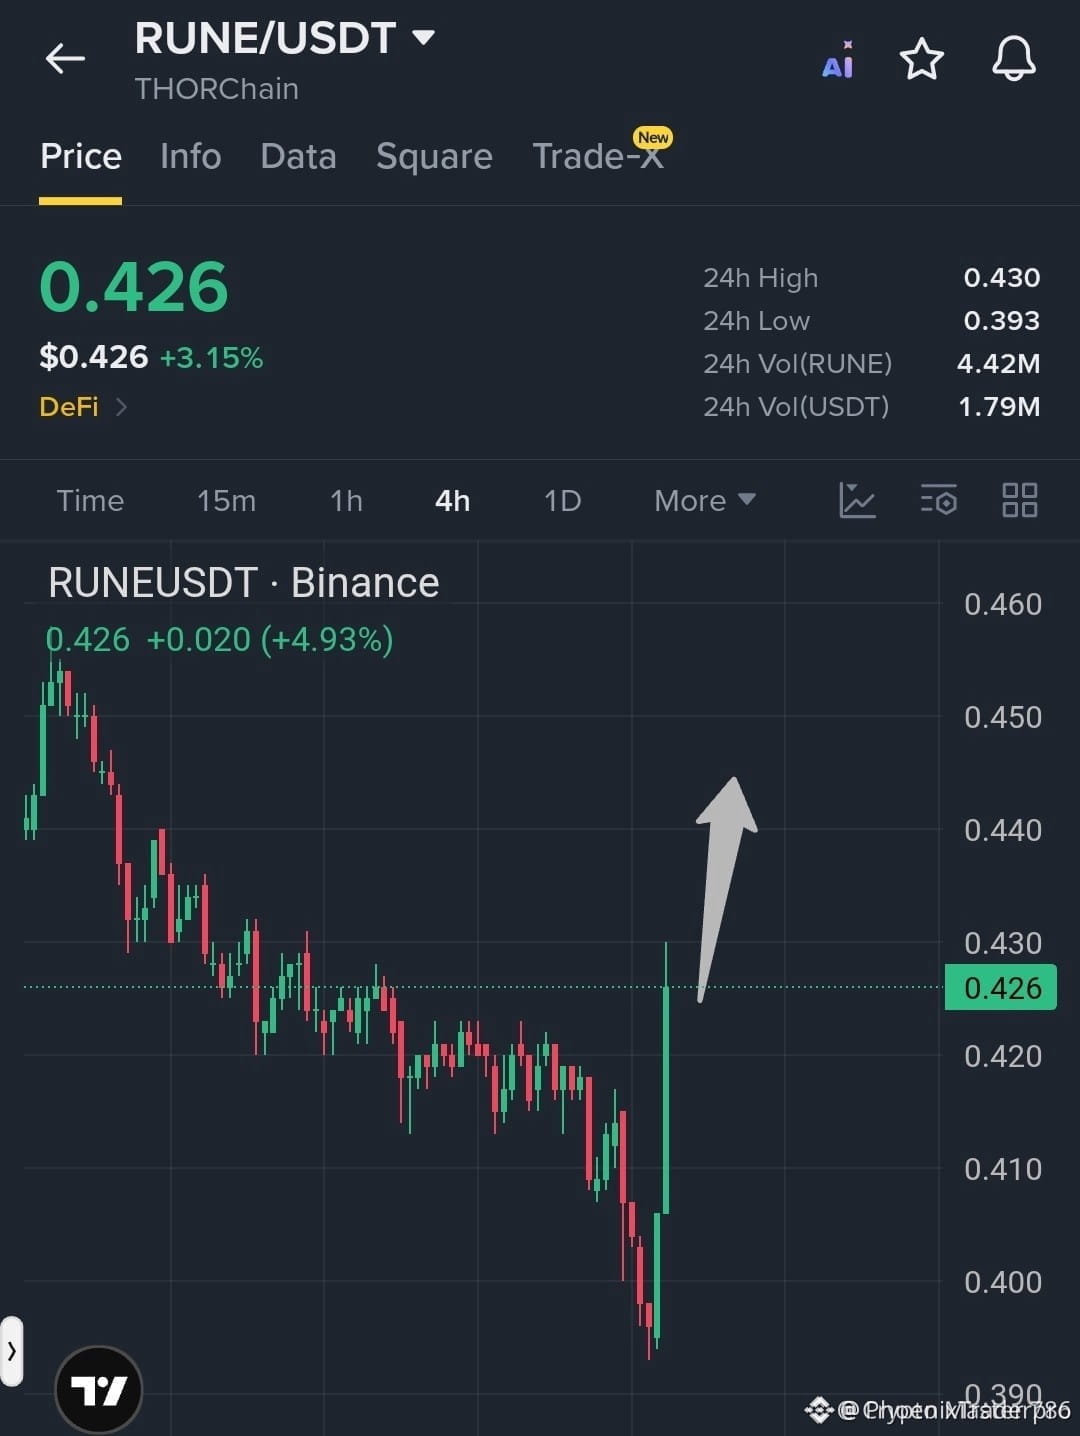Image resolution: width=1080 pixels, height=1436 pixels.
Task: Switch to the Data tab
Action: [298, 157]
